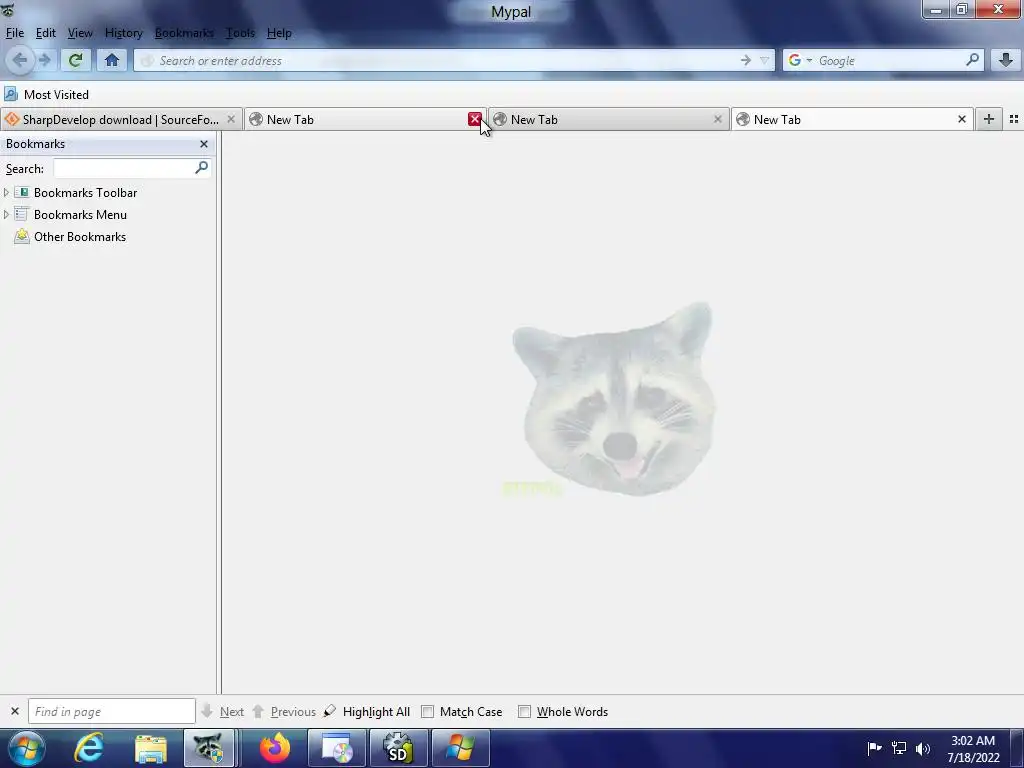Show the all tabs list button
The width and height of the screenshot is (1024, 768).
click(1014, 119)
